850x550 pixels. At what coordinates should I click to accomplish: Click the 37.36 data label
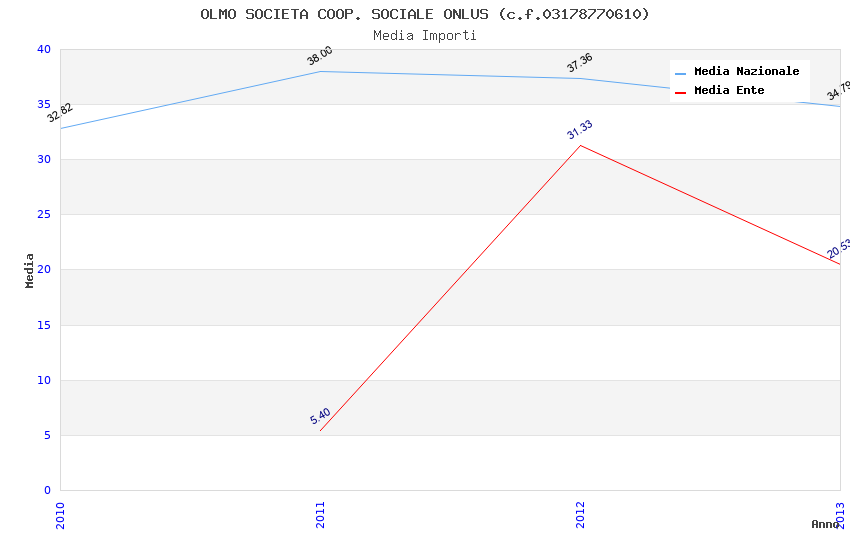tap(580, 63)
